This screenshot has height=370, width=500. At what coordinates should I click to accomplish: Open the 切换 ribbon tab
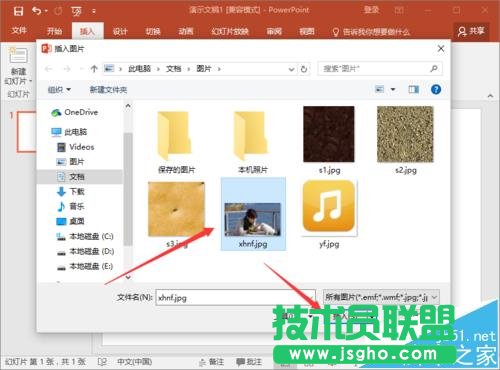(153, 31)
